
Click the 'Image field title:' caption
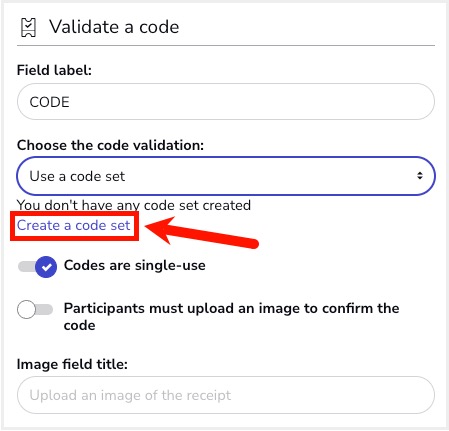72,364
